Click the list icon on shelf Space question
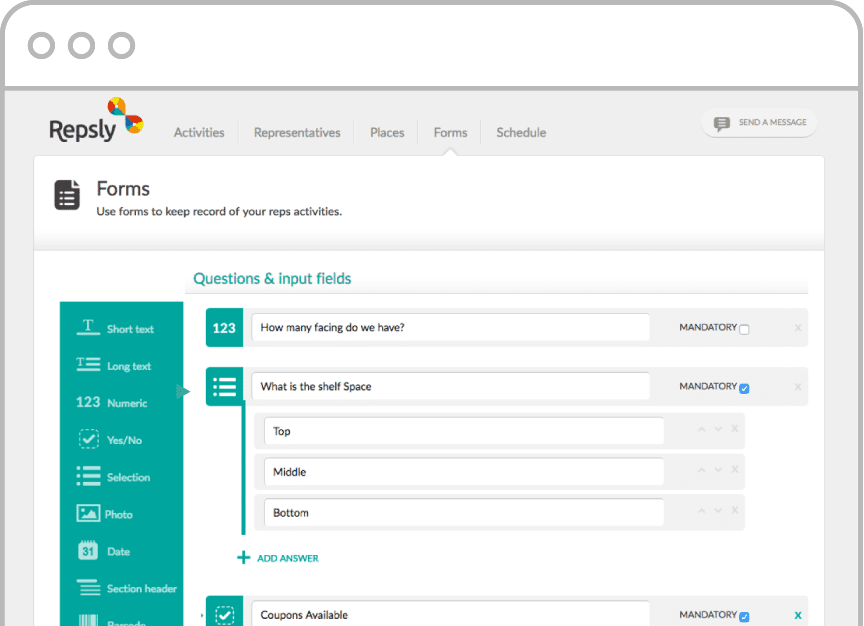Image resolution: width=864 pixels, height=626 pixels. 224,387
